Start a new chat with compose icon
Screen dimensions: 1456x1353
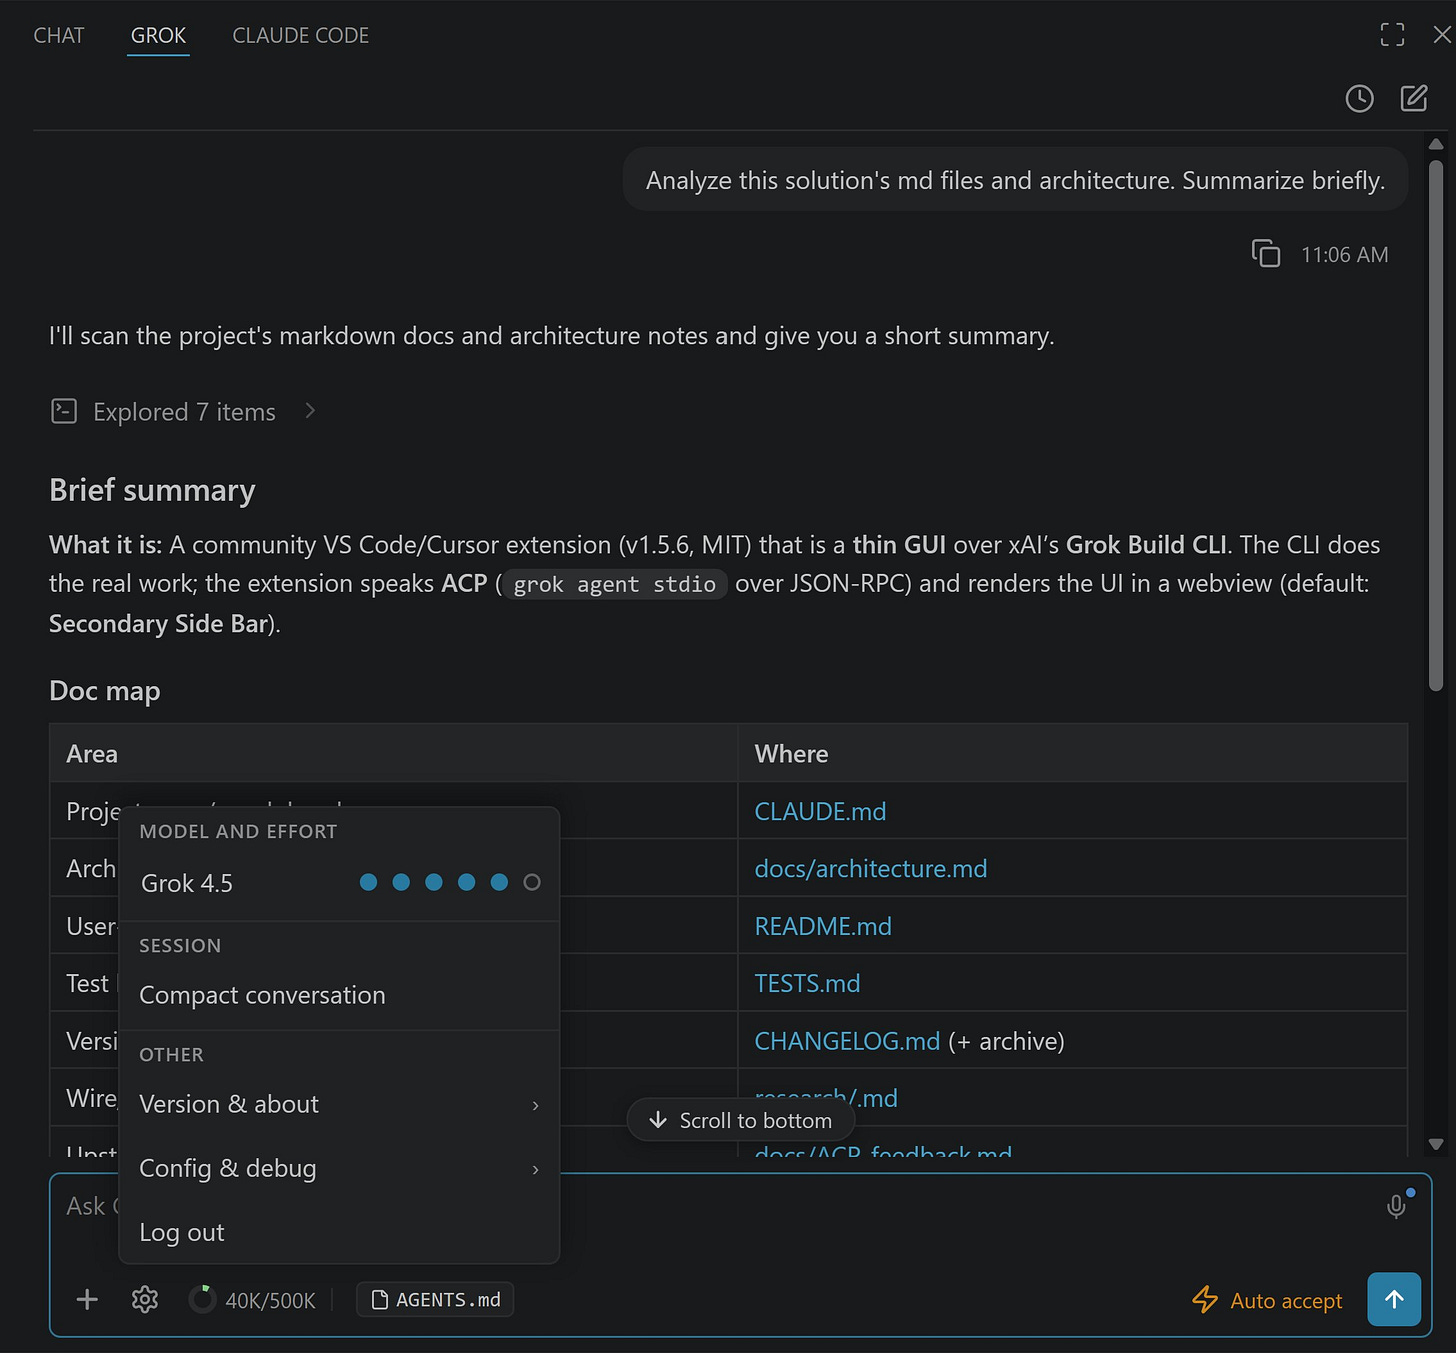point(1414,98)
